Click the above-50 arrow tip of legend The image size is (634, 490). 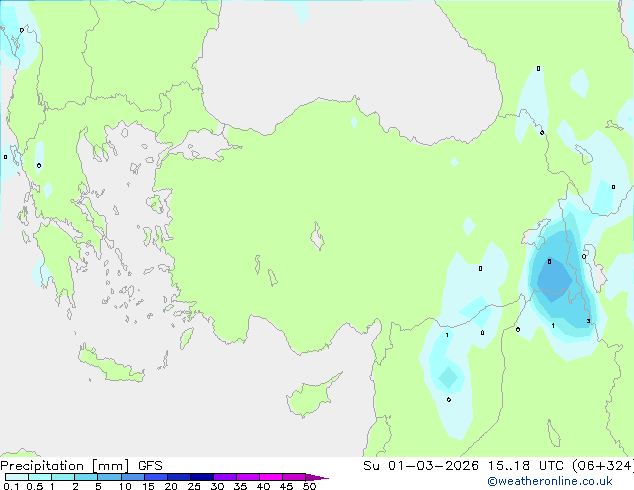tap(317, 478)
